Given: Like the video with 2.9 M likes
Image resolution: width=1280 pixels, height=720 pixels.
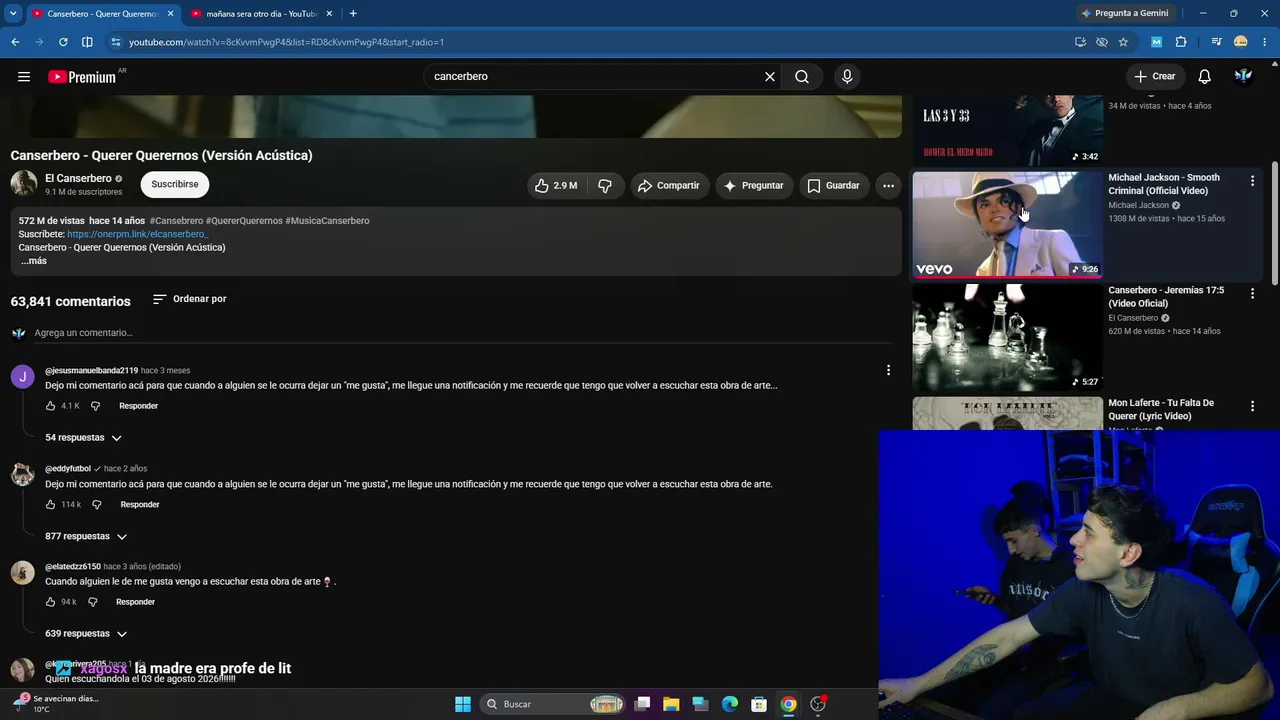Looking at the screenshot, I should 556,185.
